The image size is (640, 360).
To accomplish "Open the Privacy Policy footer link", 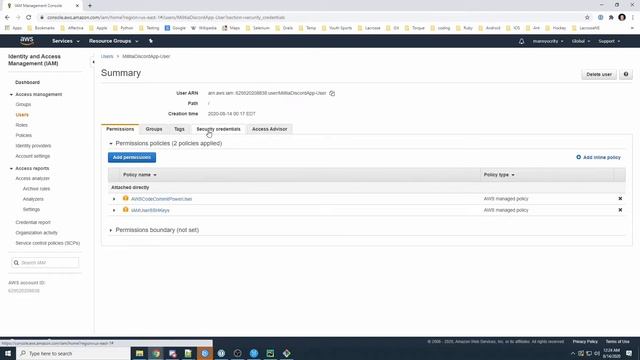I will click(x=585, y=342).
